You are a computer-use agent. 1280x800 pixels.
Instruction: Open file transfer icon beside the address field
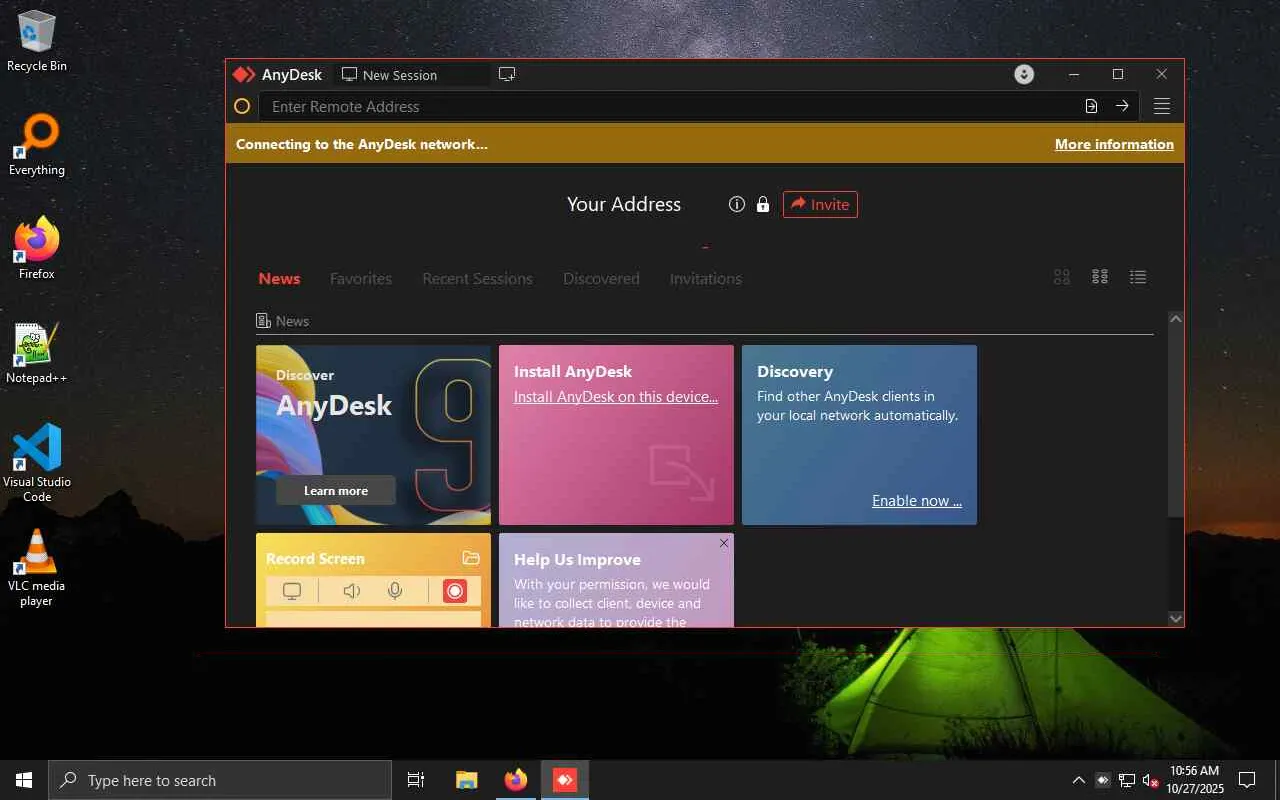pyautogui.click(x=1091, y=106)
